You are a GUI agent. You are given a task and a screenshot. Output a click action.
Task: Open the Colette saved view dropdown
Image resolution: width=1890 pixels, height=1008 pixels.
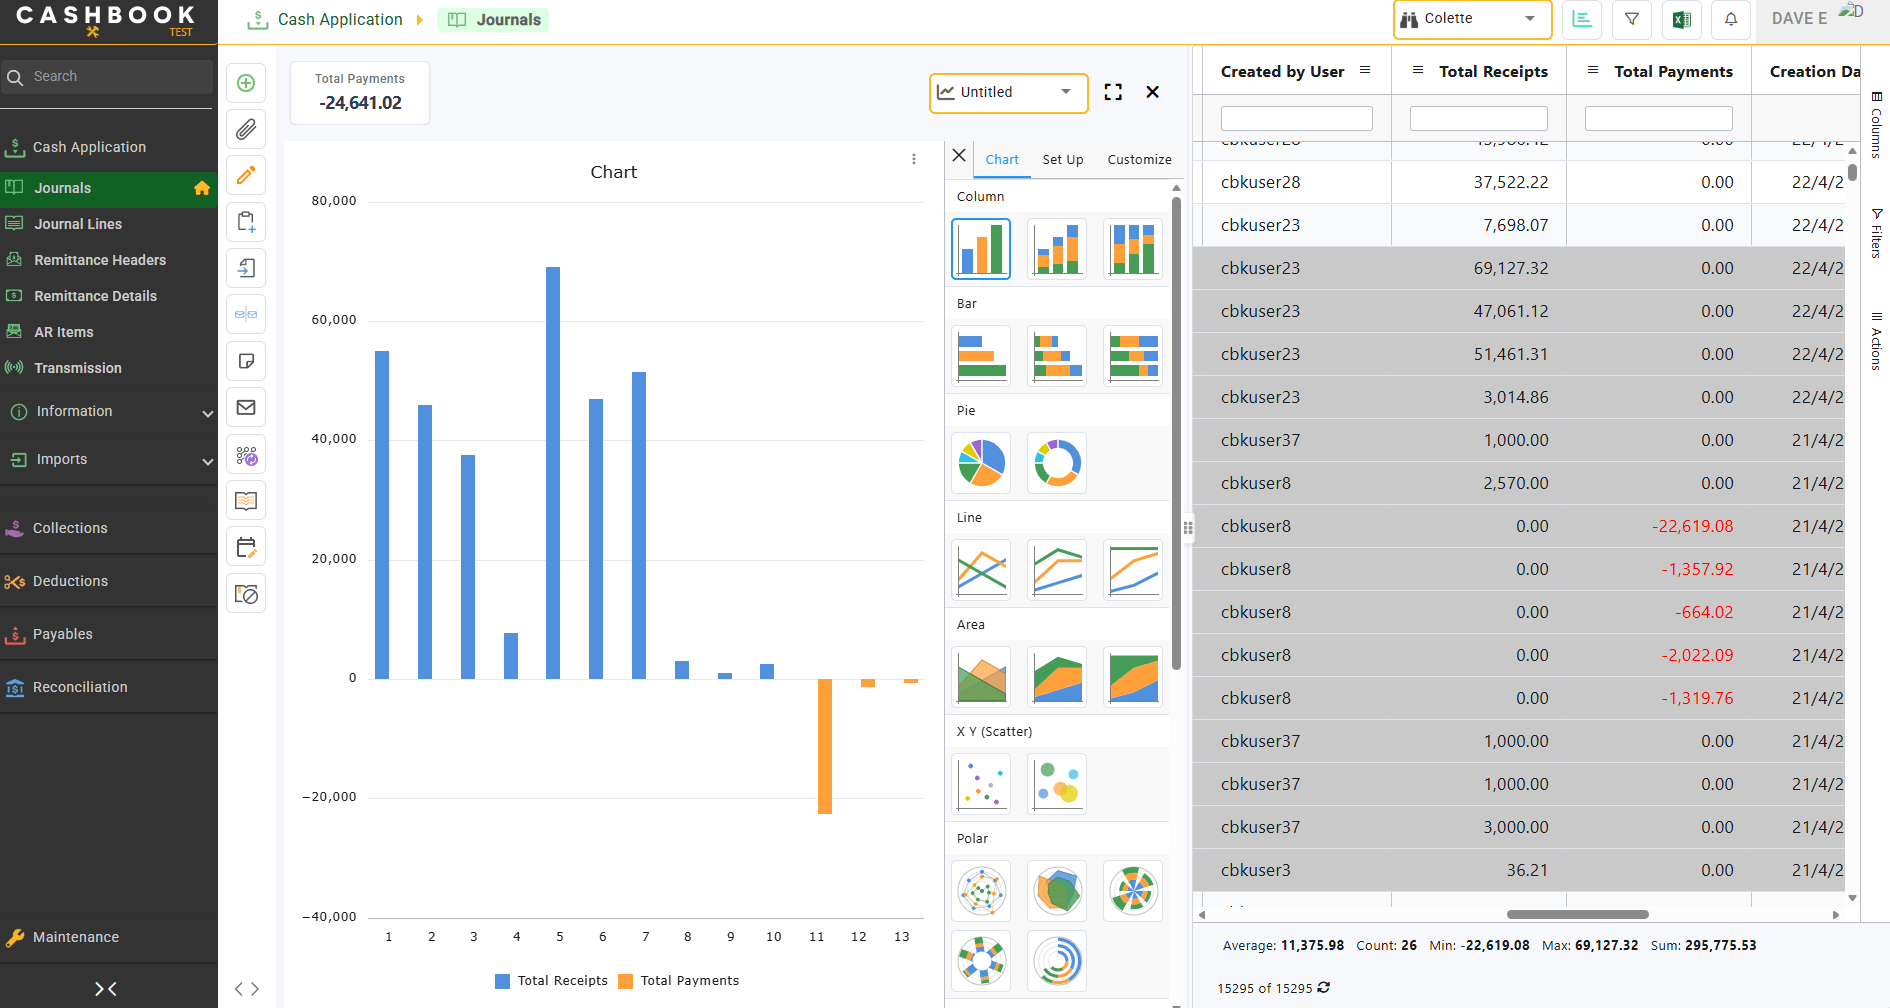coord(1472,19)
